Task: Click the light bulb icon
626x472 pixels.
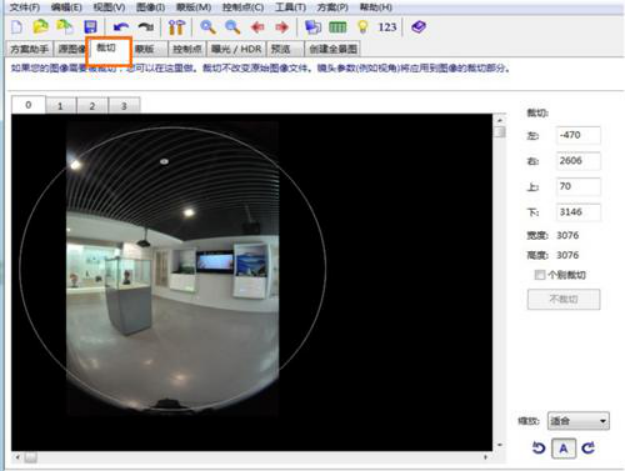Action: click(362, 27)
